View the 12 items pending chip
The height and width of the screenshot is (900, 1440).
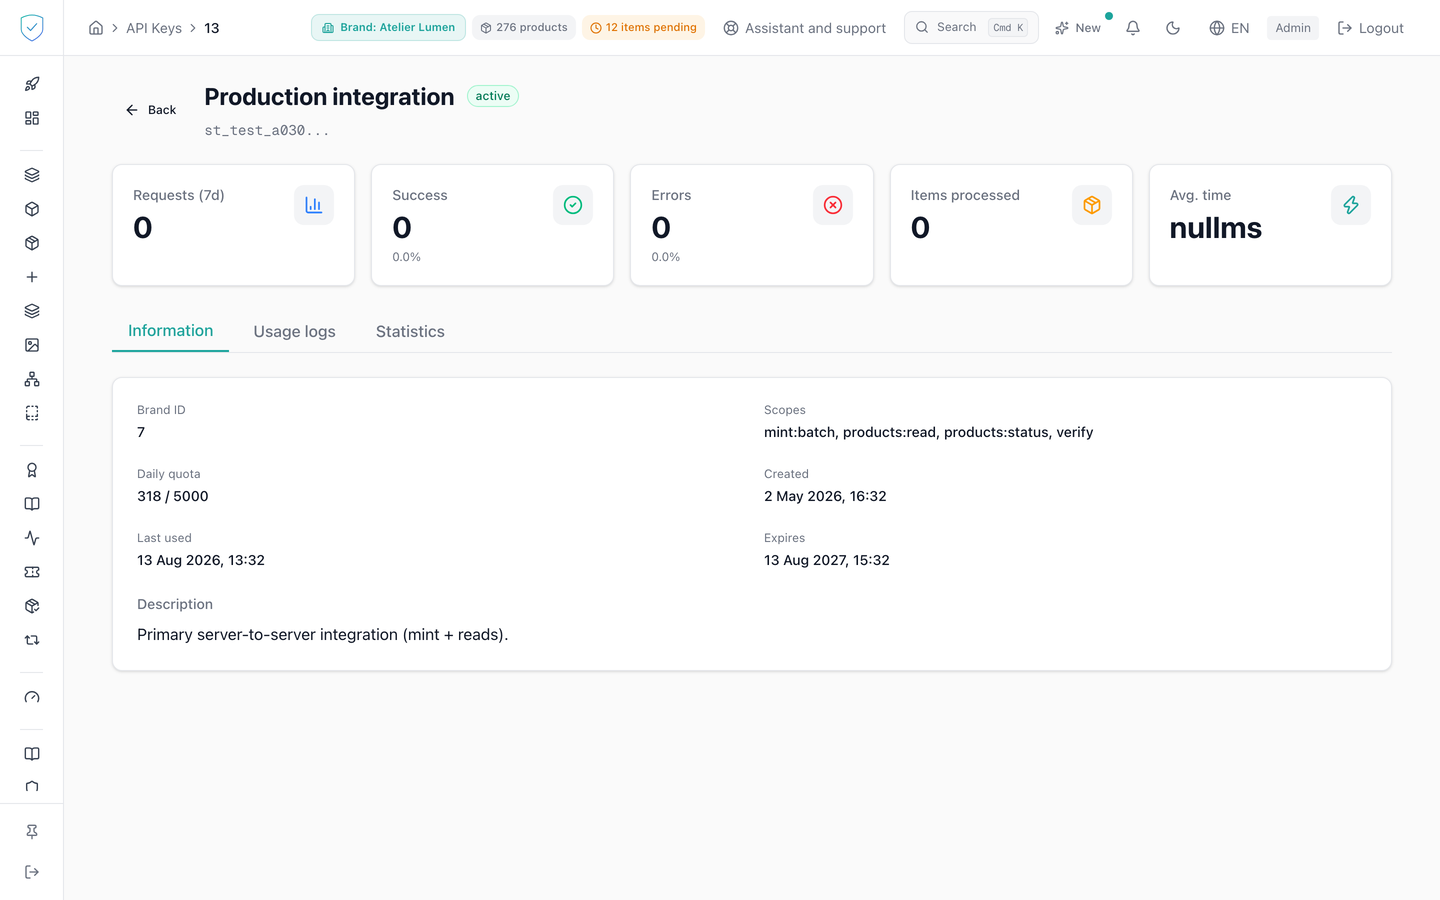643,28
